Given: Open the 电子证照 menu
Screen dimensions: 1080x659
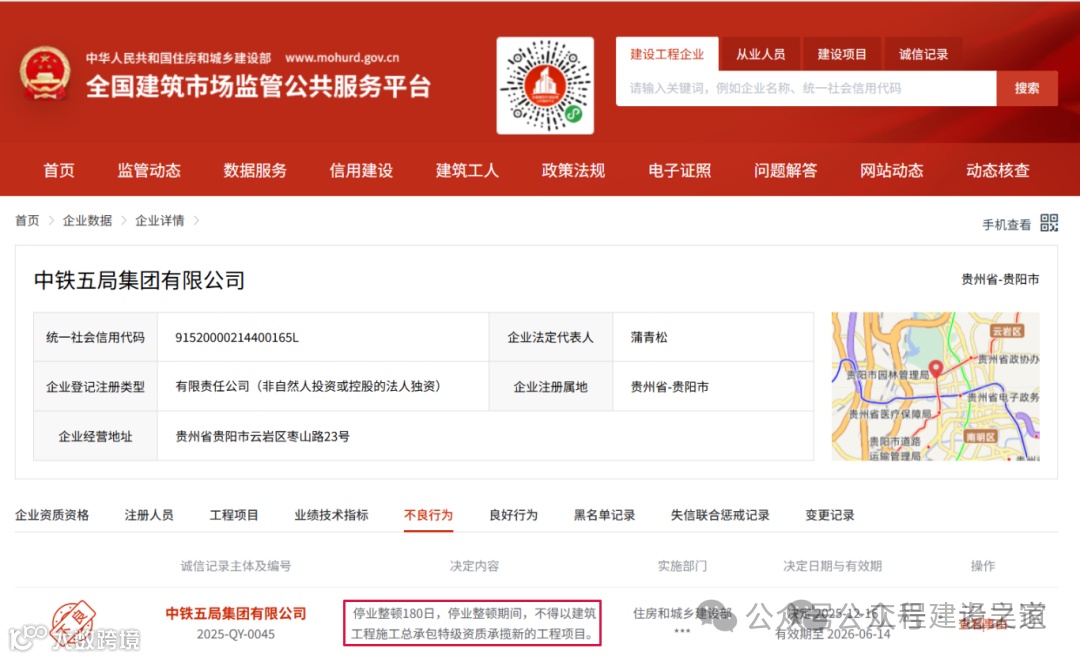Looking at the screenshot, I should [x=679, y=171].
